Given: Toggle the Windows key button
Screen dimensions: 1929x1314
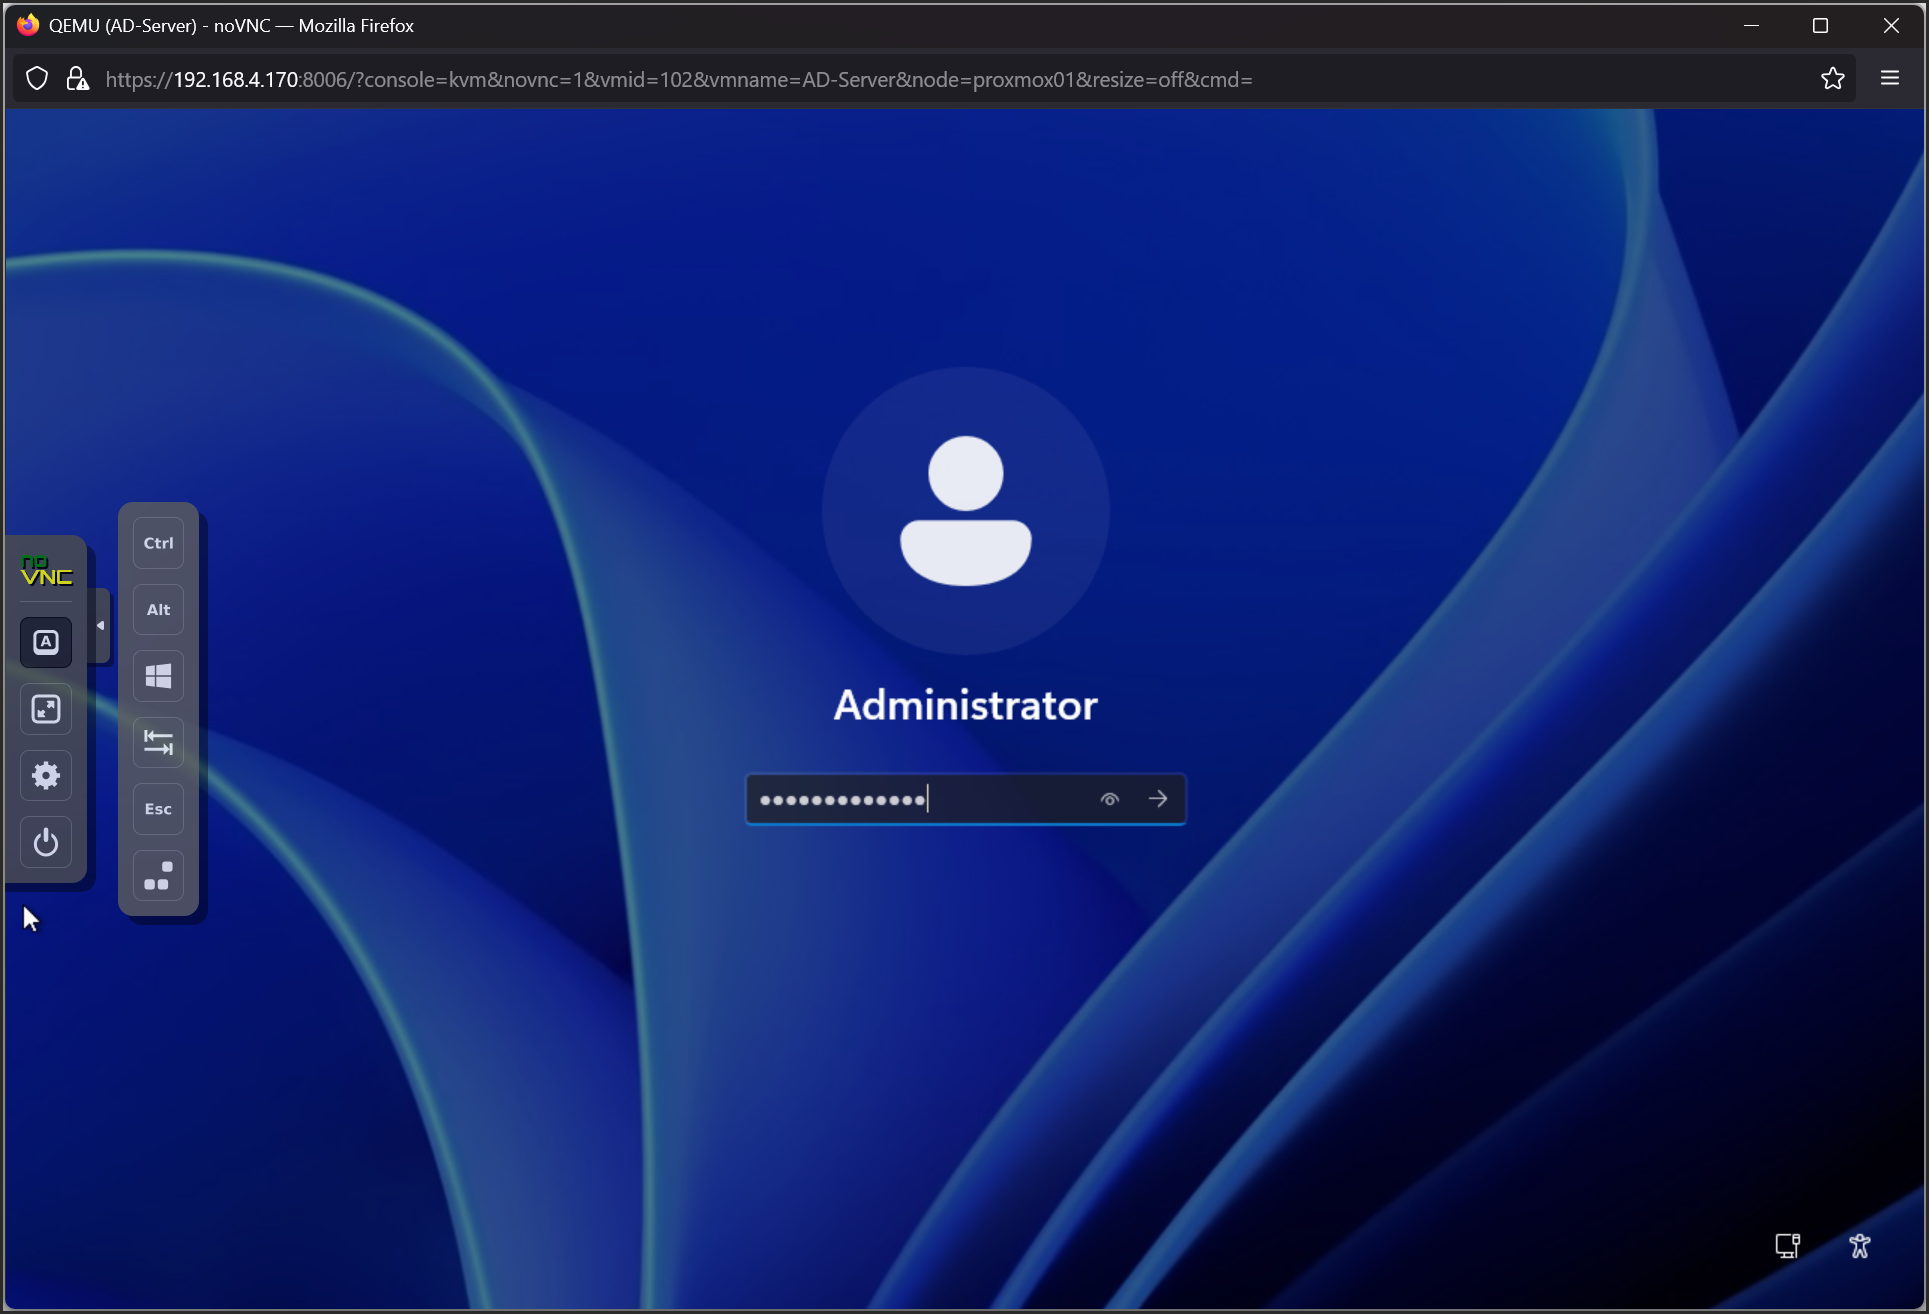Looking at the screenshot, I should point(158,677).
